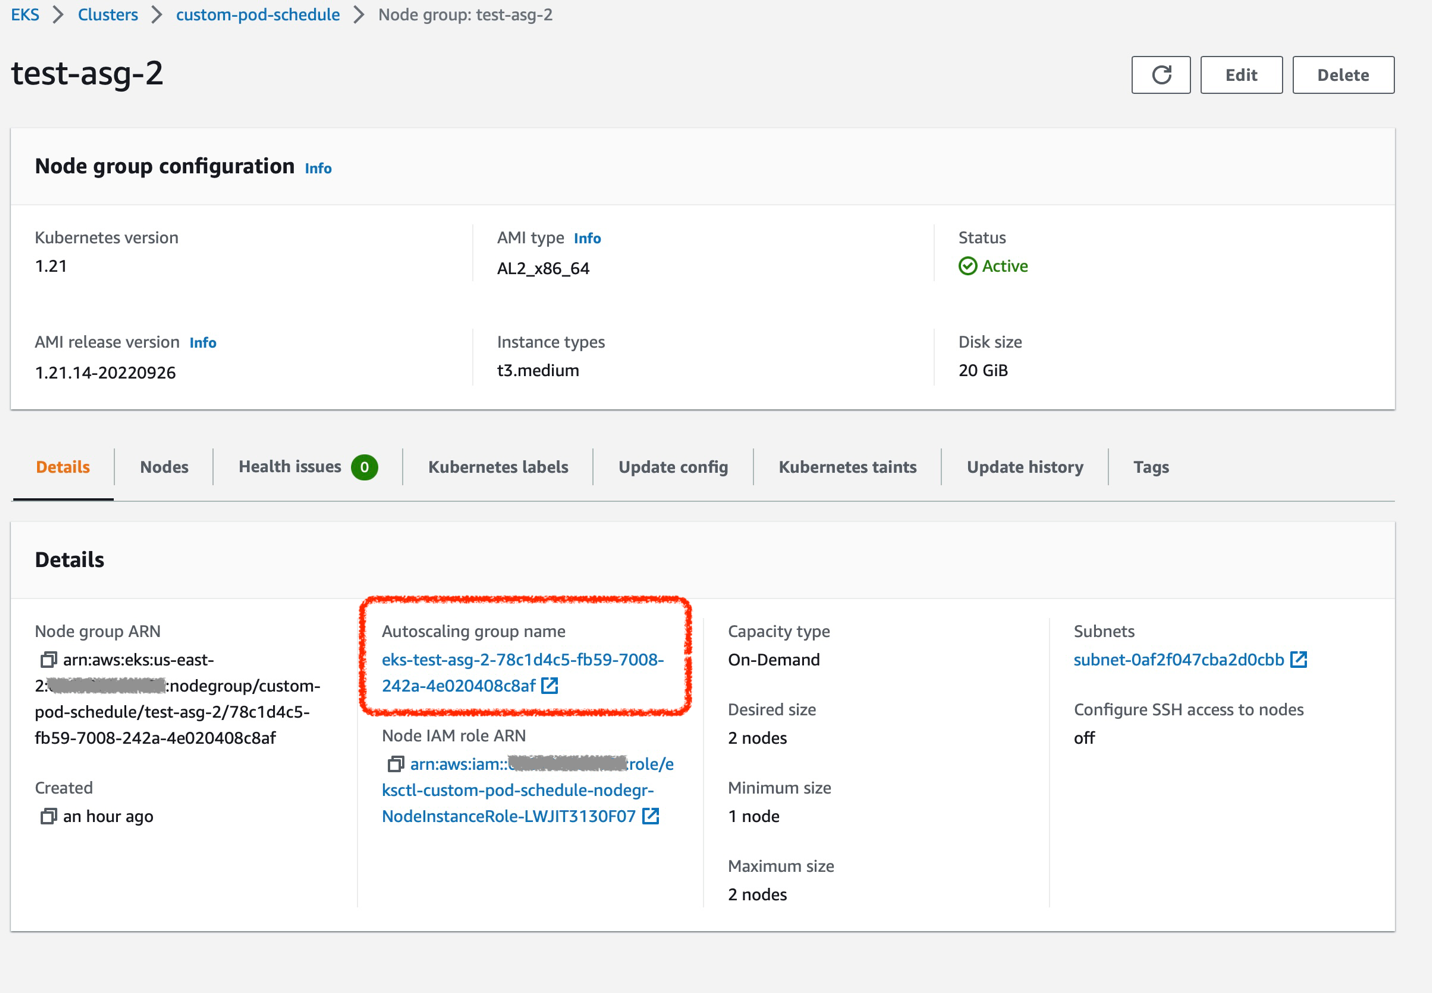The image size is (1432, 993).
Task: Open external link icon for autoscaling group
Action: point(550,686)
